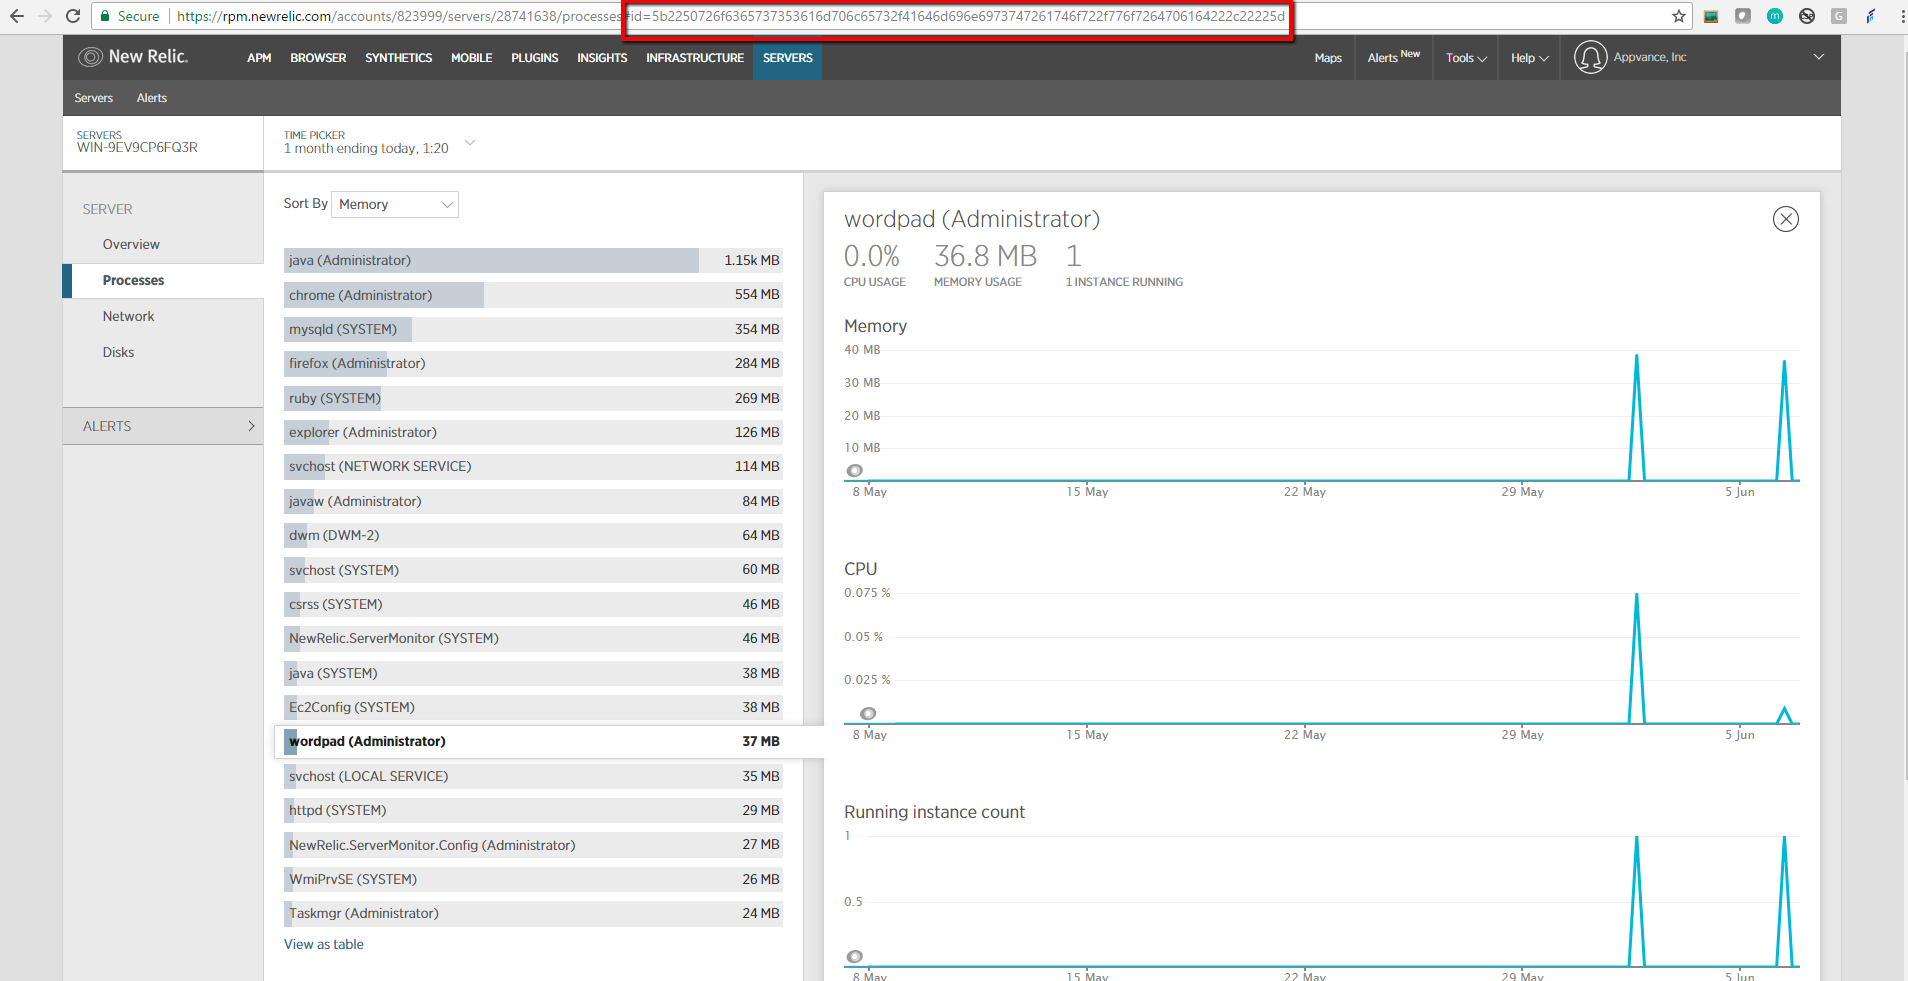Close the wordpad detail panel
Viewport: 1908px width, 981px height.
(x=1785, y=219)
